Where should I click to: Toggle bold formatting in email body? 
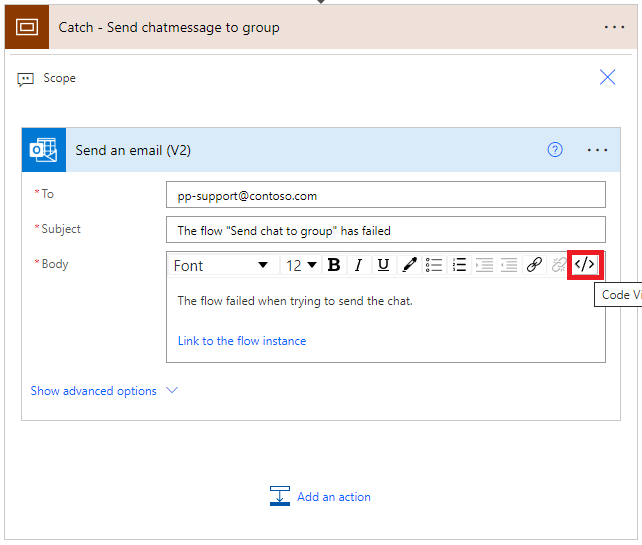click(334, 265)
